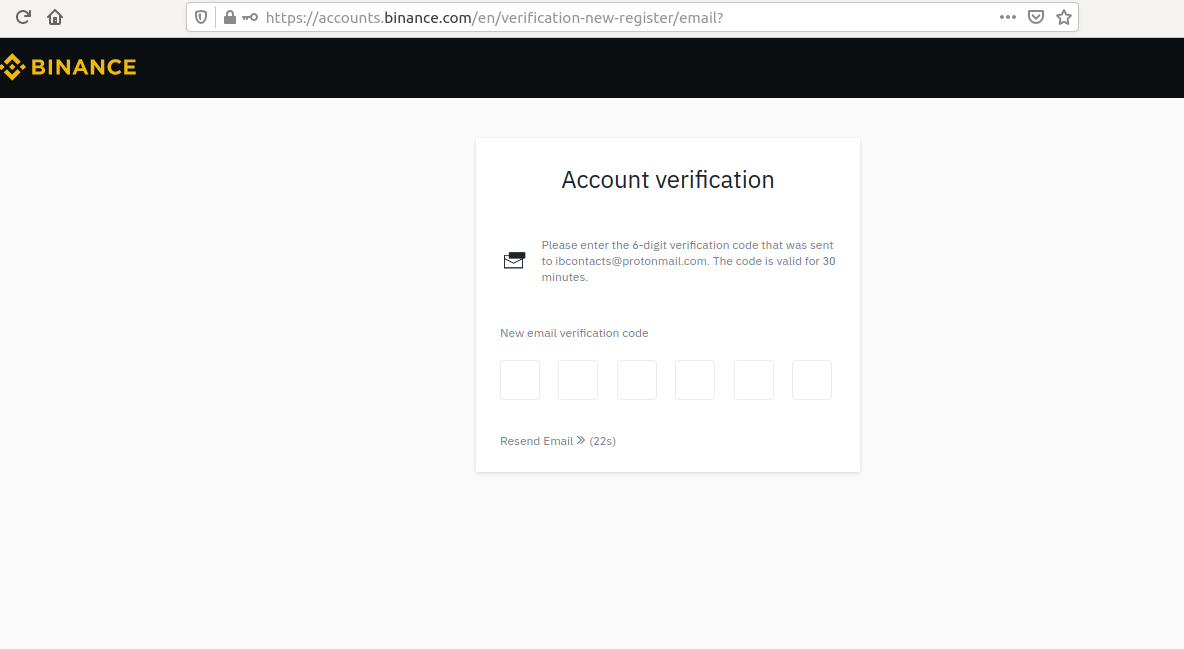The height and width of the screenshot is (649, 1184).
Task: Click the fourth code digit box
Action: click(x=695, y=380)
